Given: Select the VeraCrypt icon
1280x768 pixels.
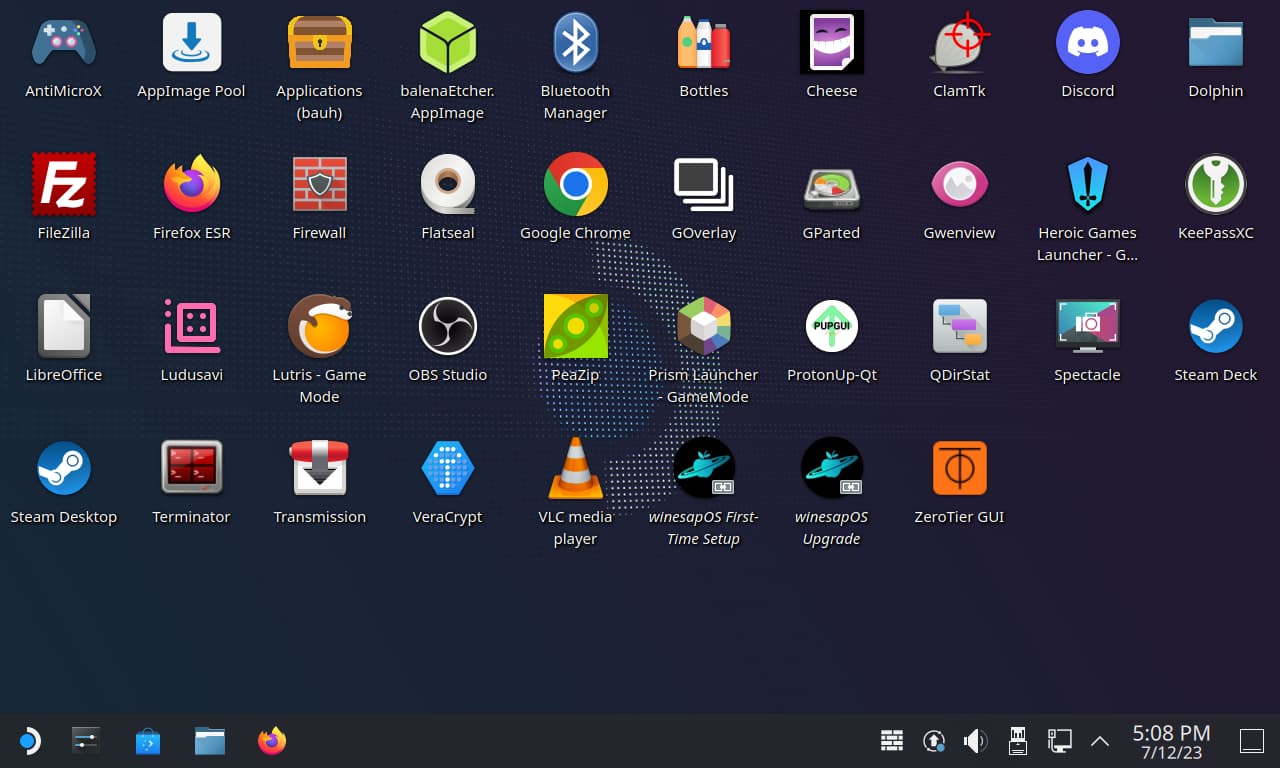Looking at the screenshot, I should (447, 468).
